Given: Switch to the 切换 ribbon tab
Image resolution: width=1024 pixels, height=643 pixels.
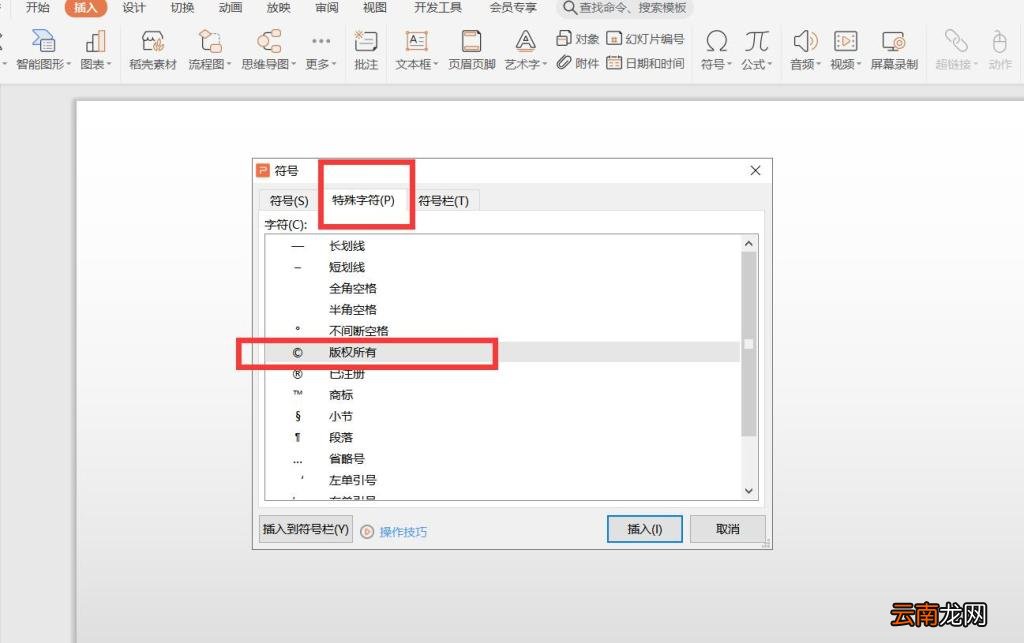Looking at the screenshot, I should point(182,8).
